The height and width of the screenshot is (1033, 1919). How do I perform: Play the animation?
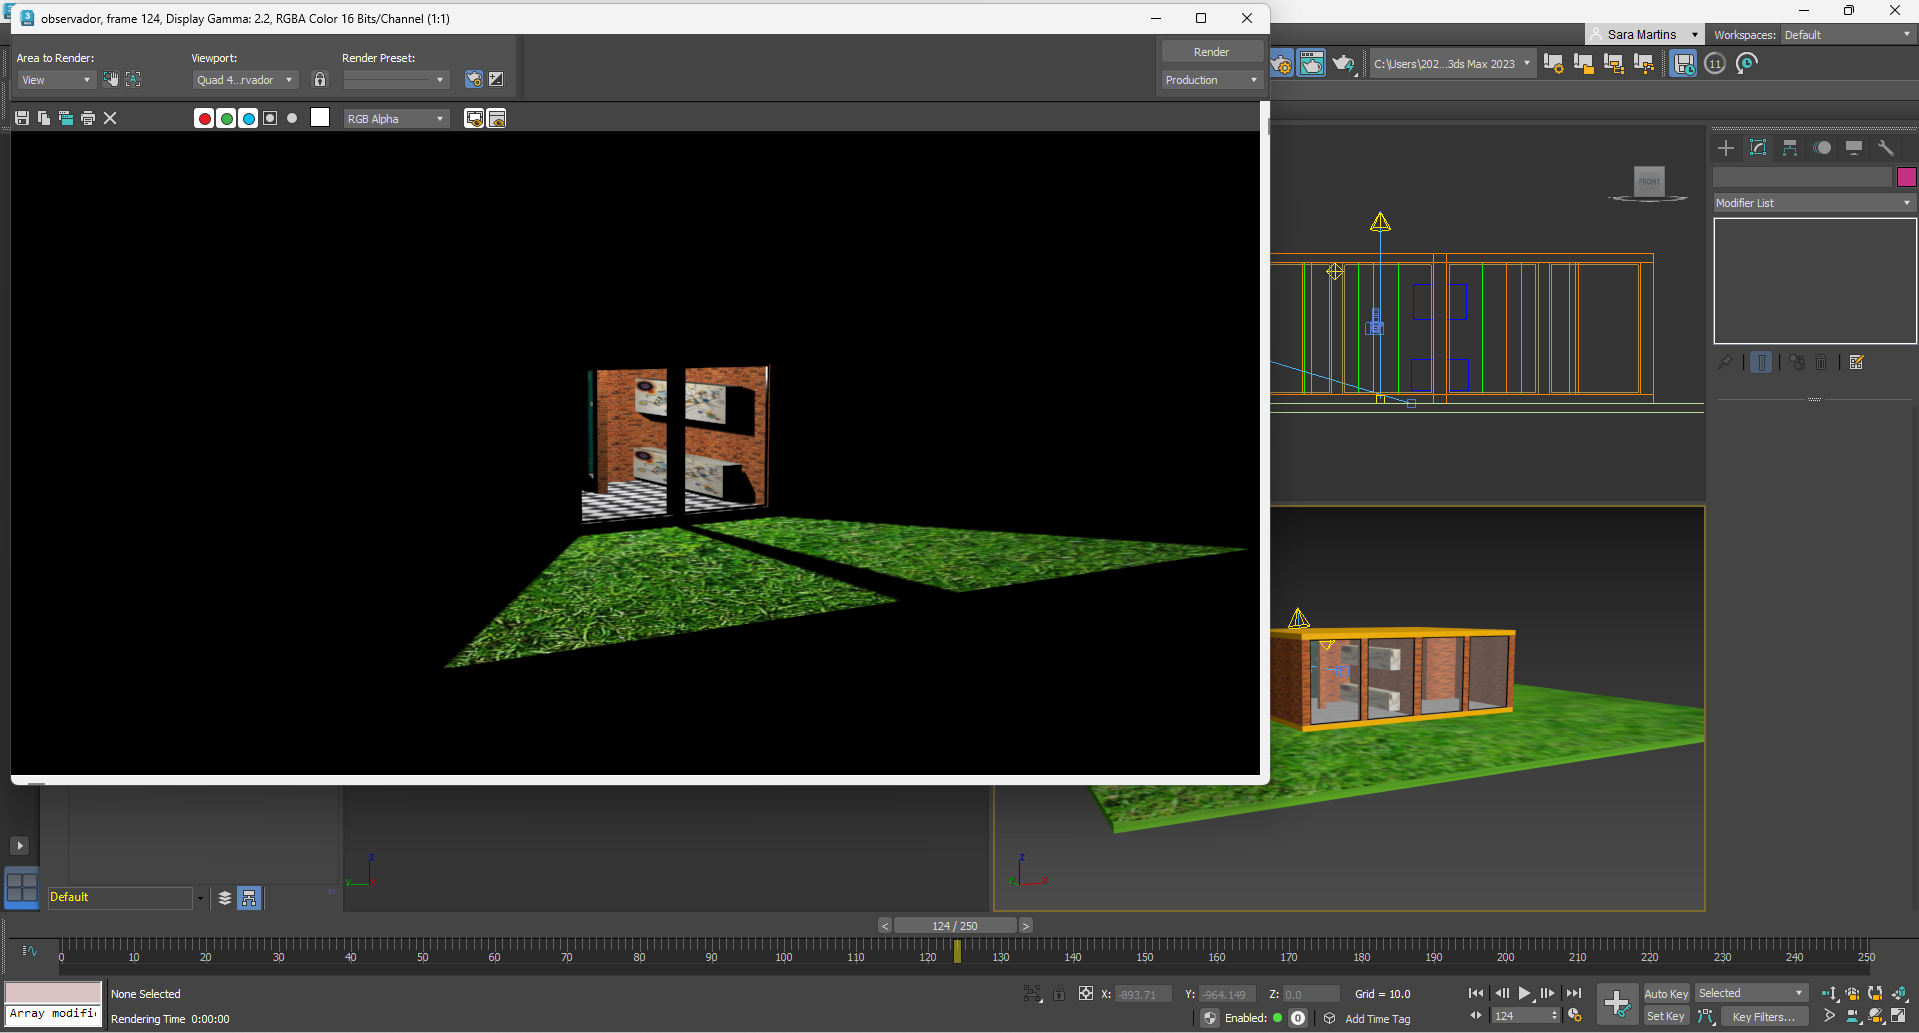pos(1524,993)
